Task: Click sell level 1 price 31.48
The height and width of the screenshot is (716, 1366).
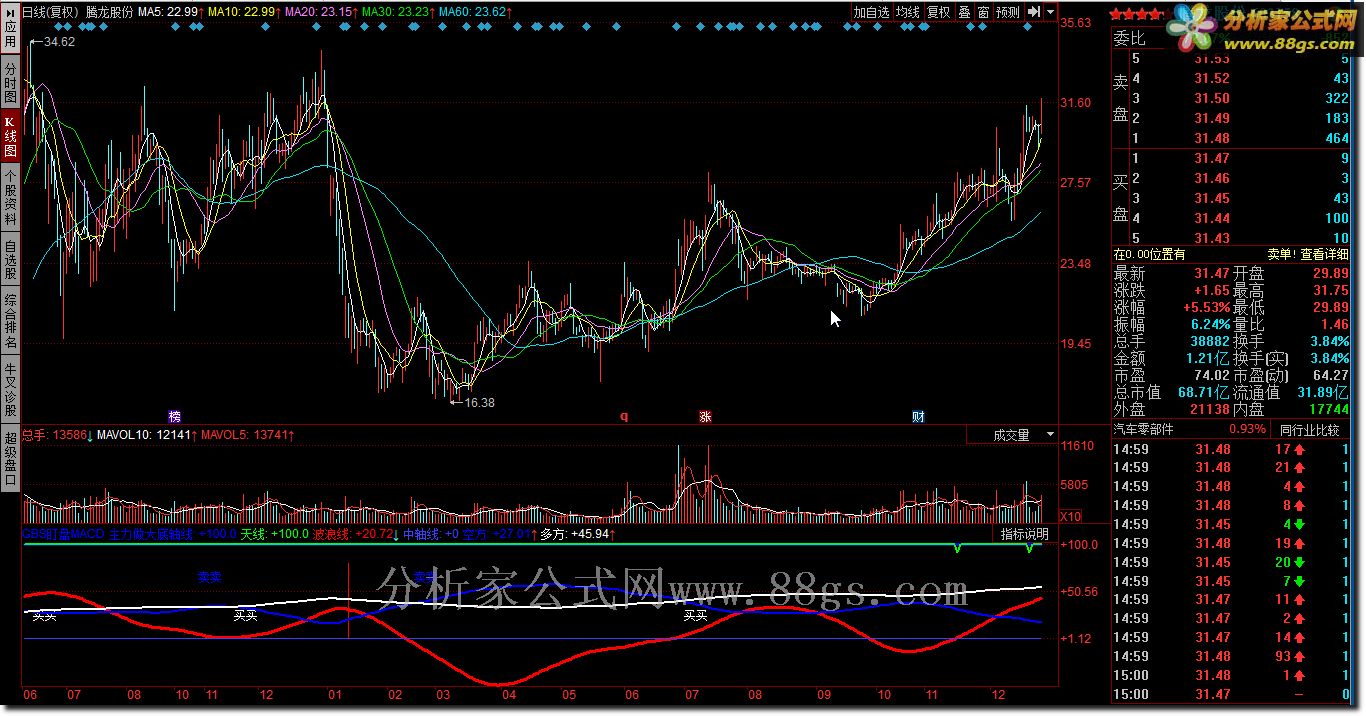Action: tap(1212, 138)
